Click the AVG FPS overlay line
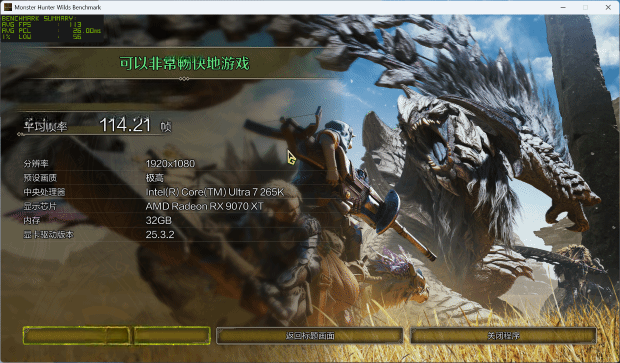Screen dimensions: 620x363 [42, 25]
